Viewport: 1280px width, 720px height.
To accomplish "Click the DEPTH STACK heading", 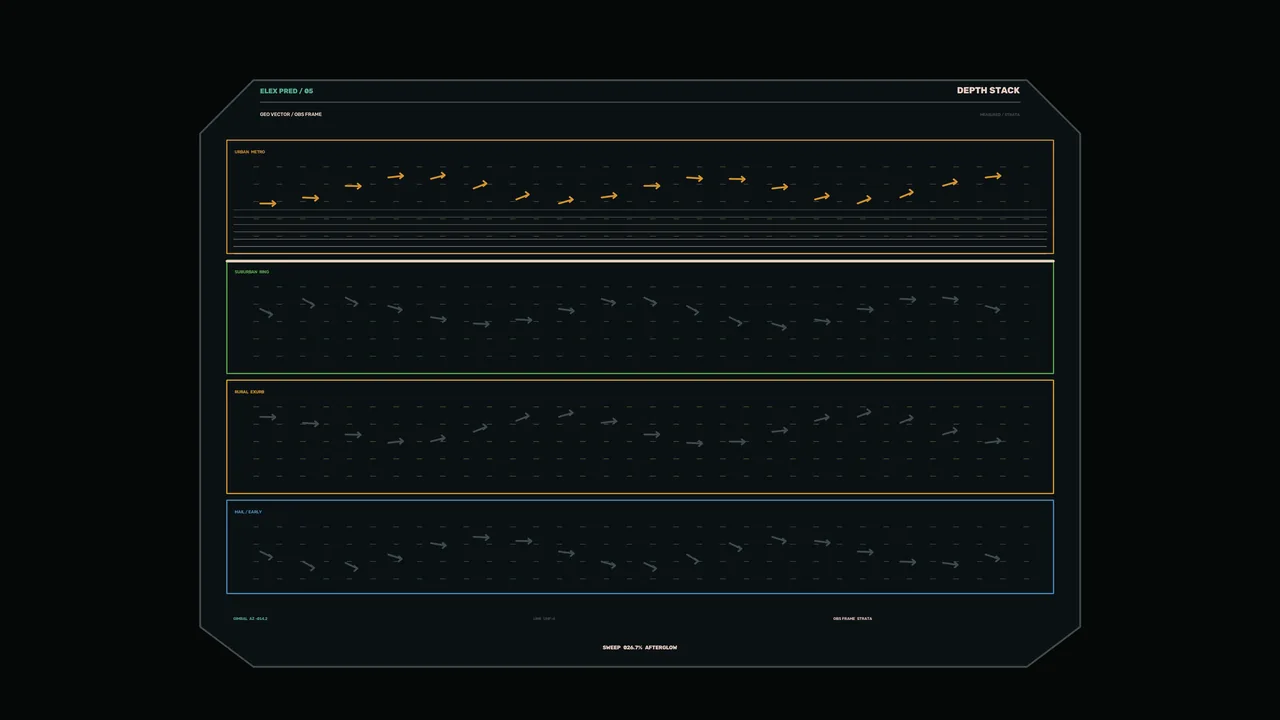I will tap(988, 90).
